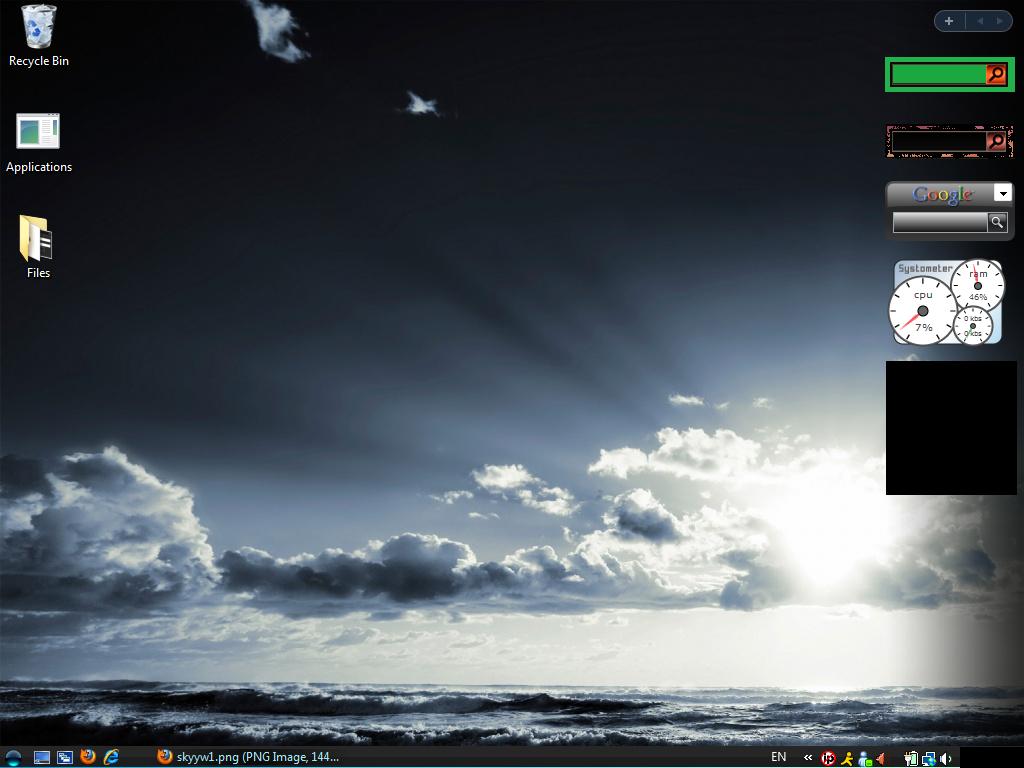Go to previous sidebar gadgets page
The width and height of the screenshot is (1024, 768).
tap(980, 21)
